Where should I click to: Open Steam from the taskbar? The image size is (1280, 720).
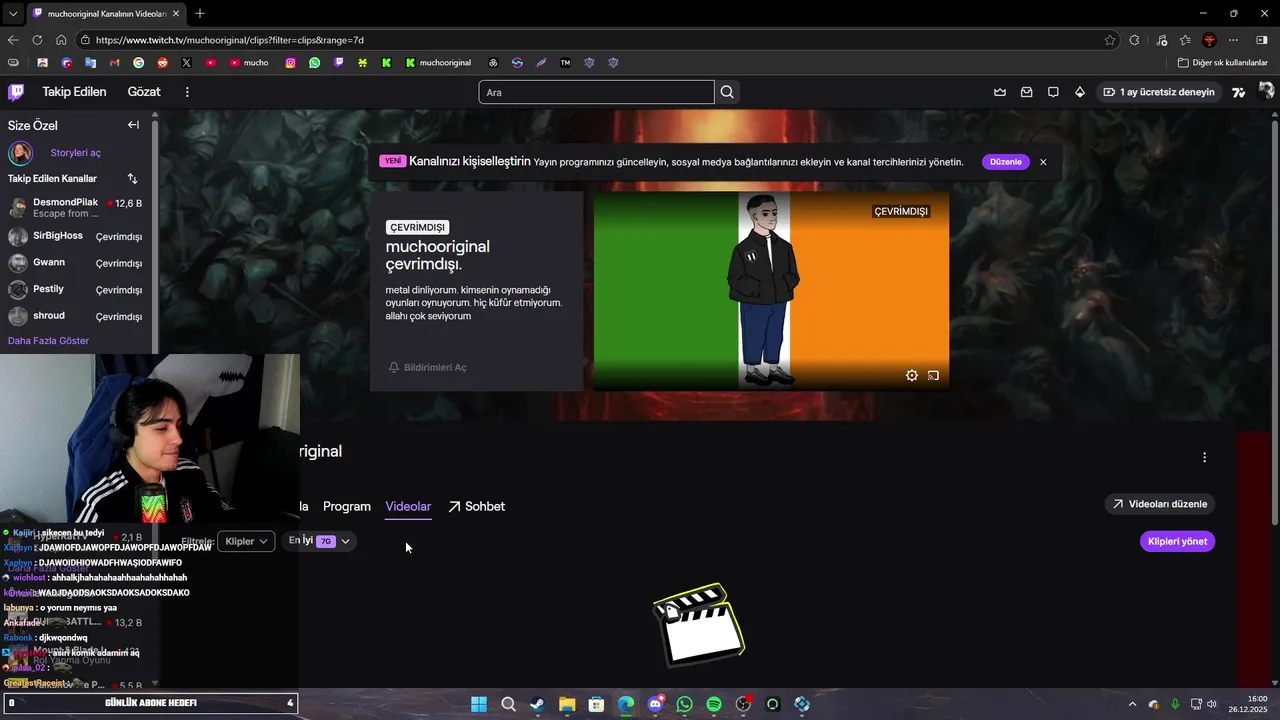point(537,704)
